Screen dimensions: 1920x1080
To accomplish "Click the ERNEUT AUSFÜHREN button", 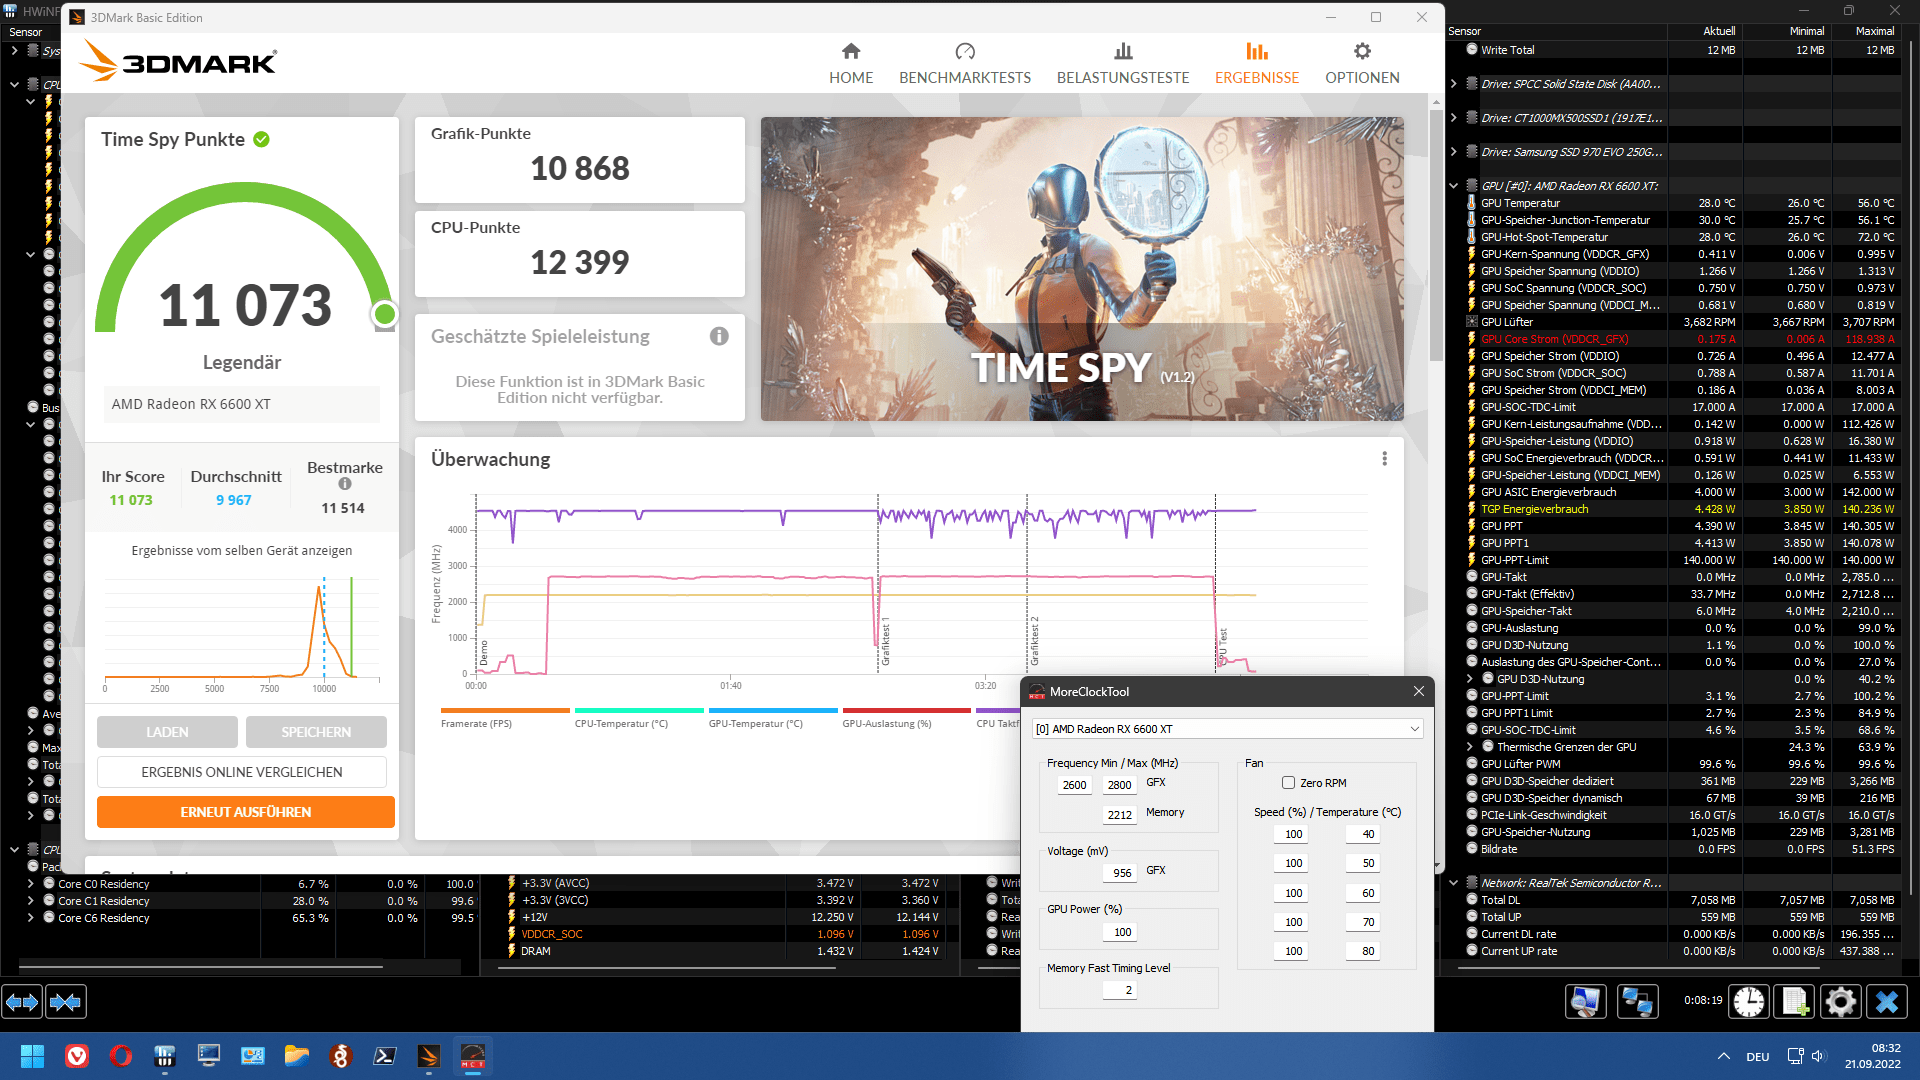I will 245,812.
